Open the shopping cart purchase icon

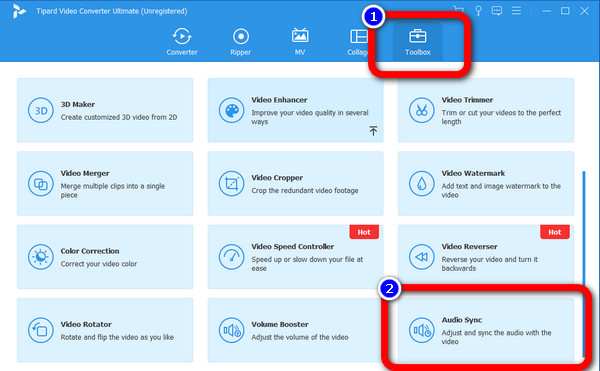[x=458, y=10]
